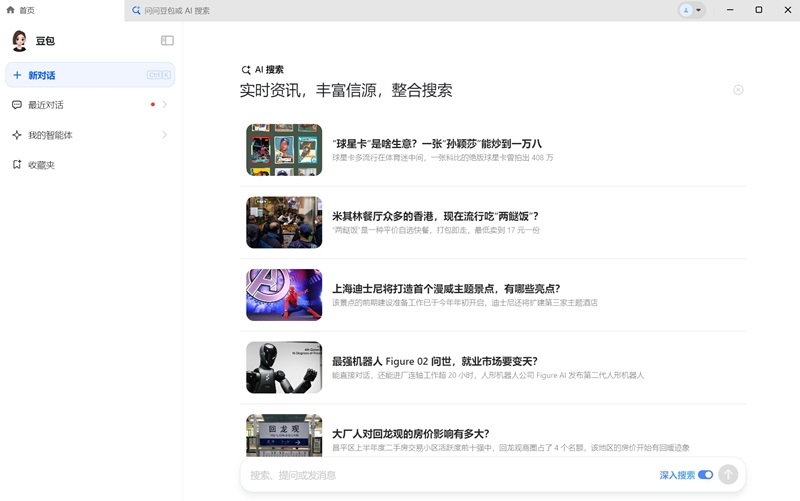
Task: Dismiss the AI search panel with circled X
Action: [738, 90]
